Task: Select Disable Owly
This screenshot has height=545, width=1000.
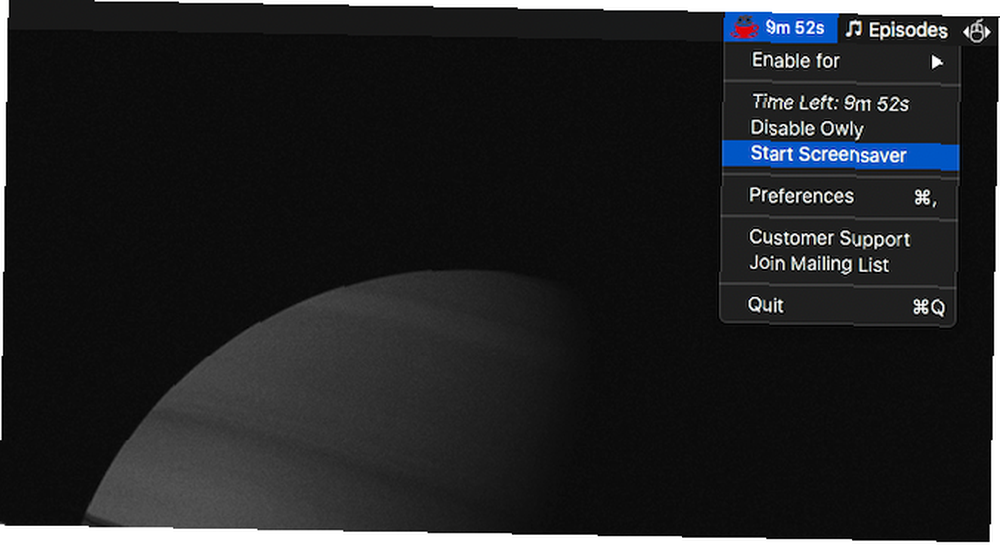Action: pos(807,128)
